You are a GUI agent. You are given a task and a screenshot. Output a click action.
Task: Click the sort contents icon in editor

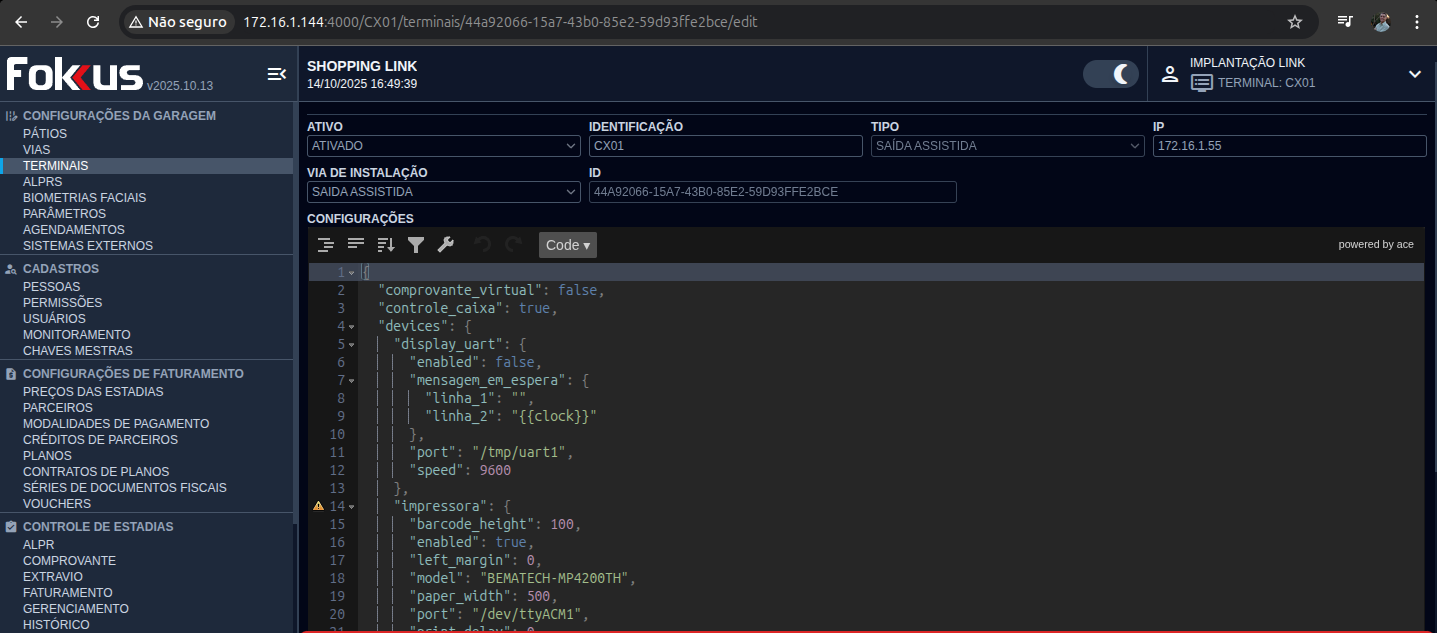click(386, 245)
